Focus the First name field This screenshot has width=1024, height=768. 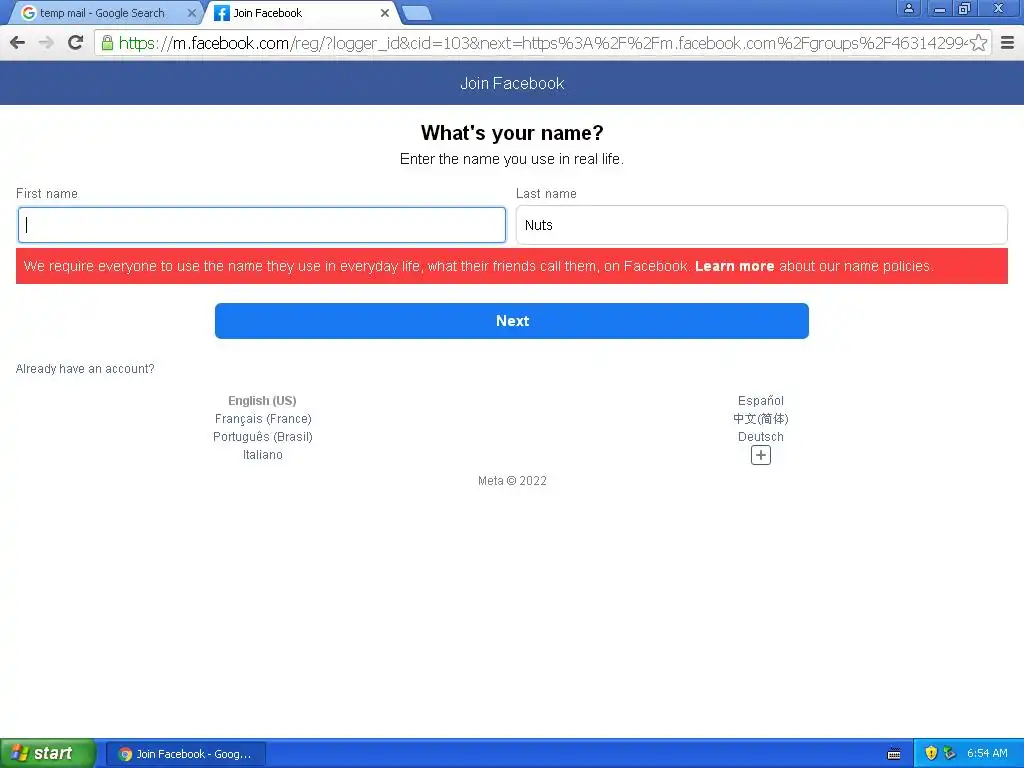[261, 225]
